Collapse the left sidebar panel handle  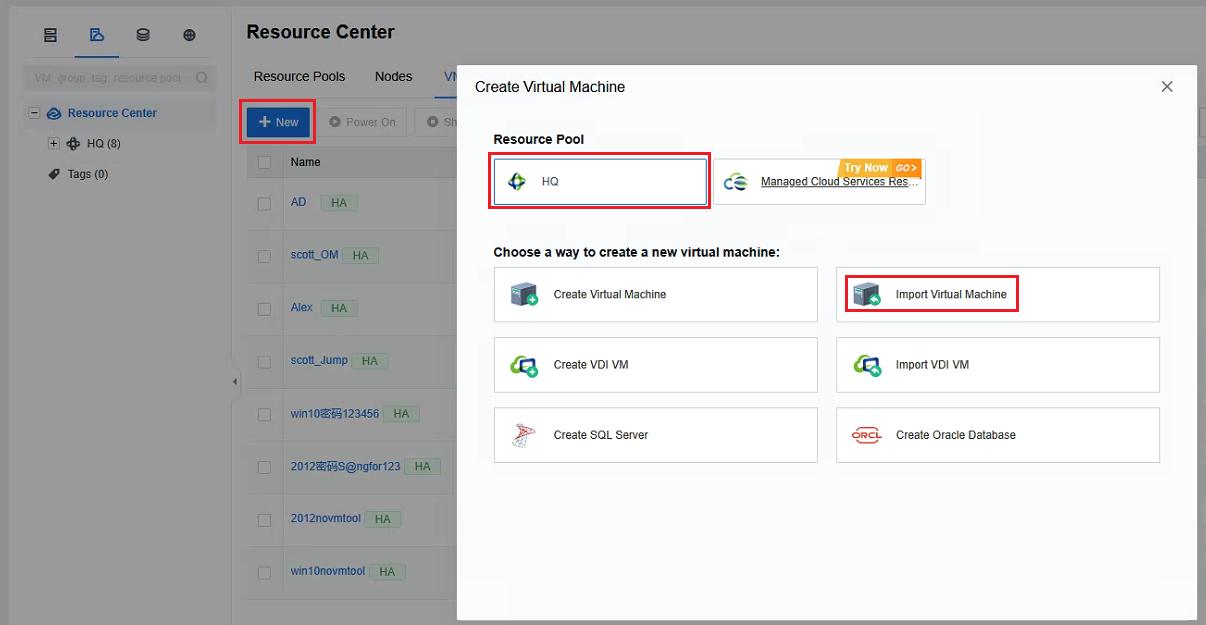pyautogui.click(x=235, y=382)
